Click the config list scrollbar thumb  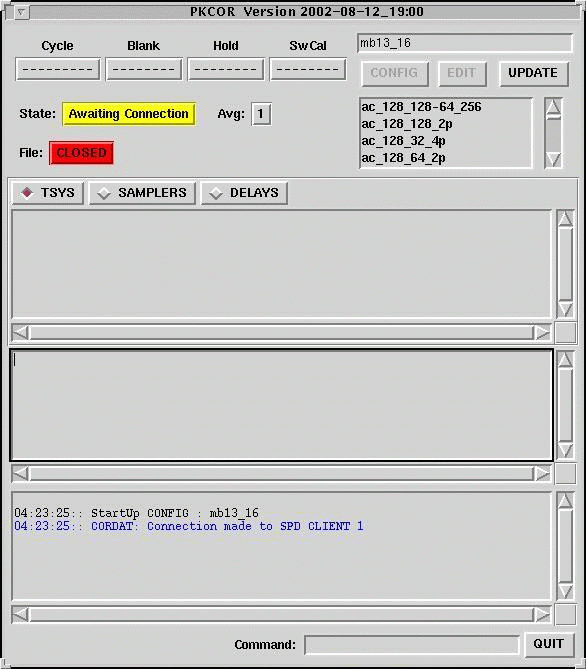pyautogui.click(x=554, y=117)
